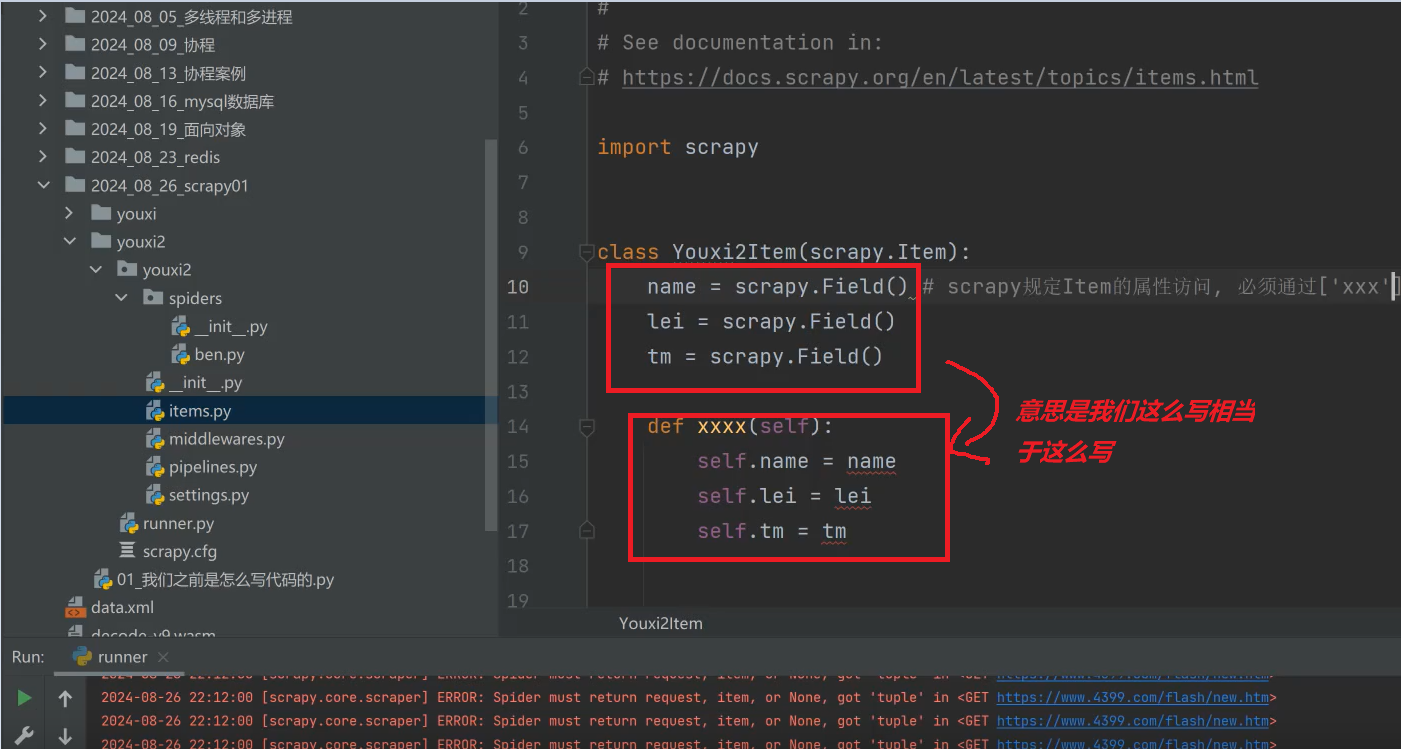Click the 'self.tm = tm' line

[772, 531]
